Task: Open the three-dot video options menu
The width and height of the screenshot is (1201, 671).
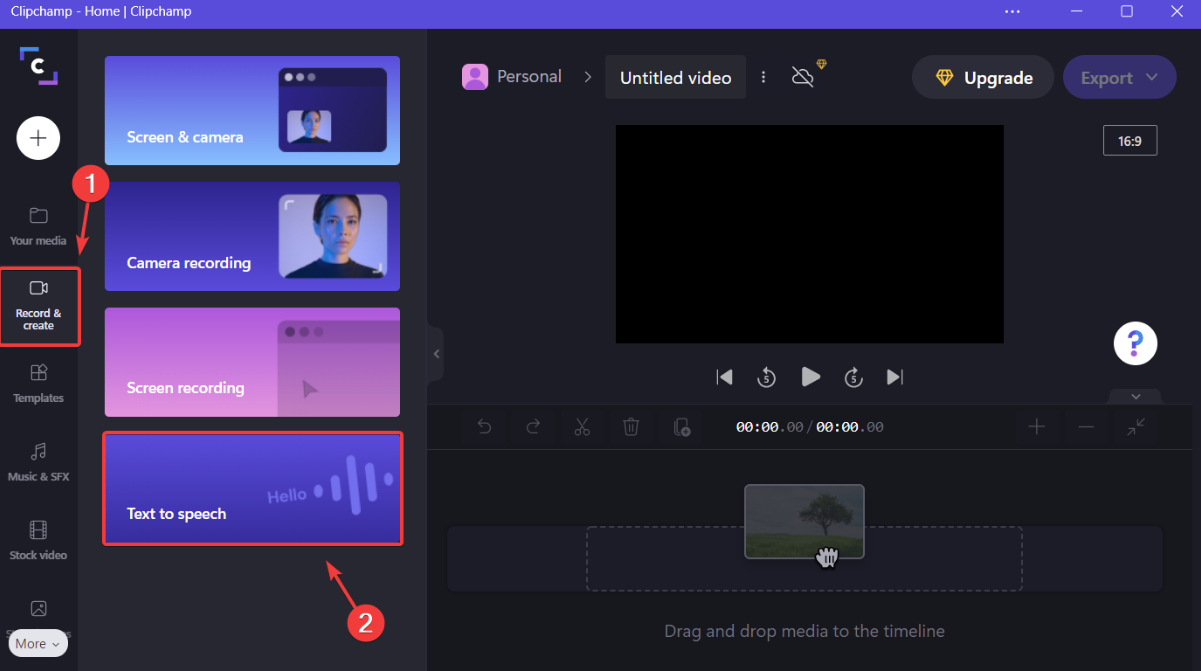Action: (764, 77)
